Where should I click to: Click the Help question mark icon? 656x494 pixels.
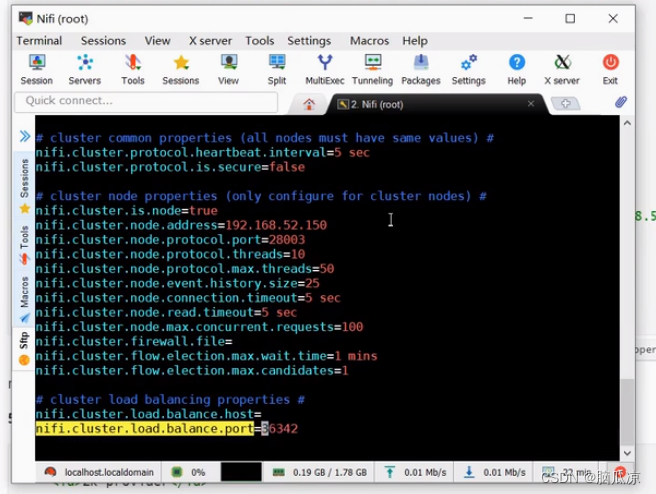pyautogui.click(x=517, y=70)
